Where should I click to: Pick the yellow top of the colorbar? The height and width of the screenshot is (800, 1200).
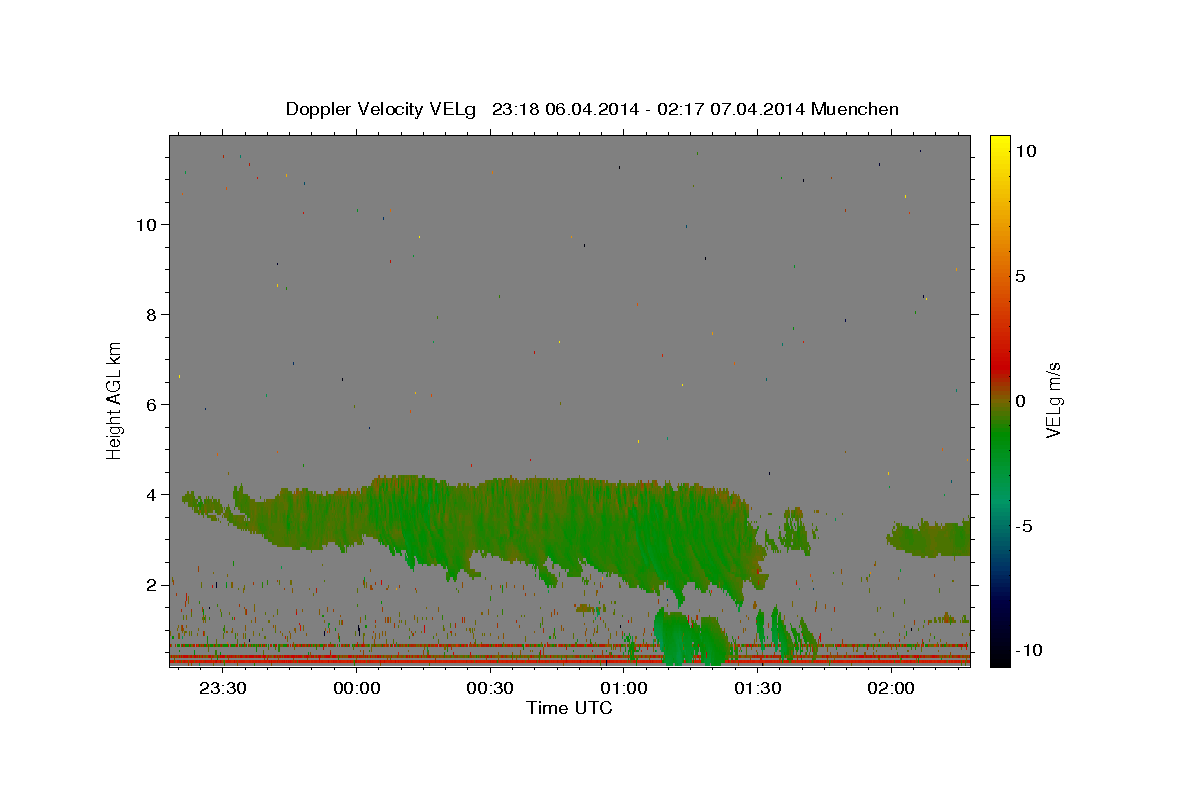tap(999, 142)
